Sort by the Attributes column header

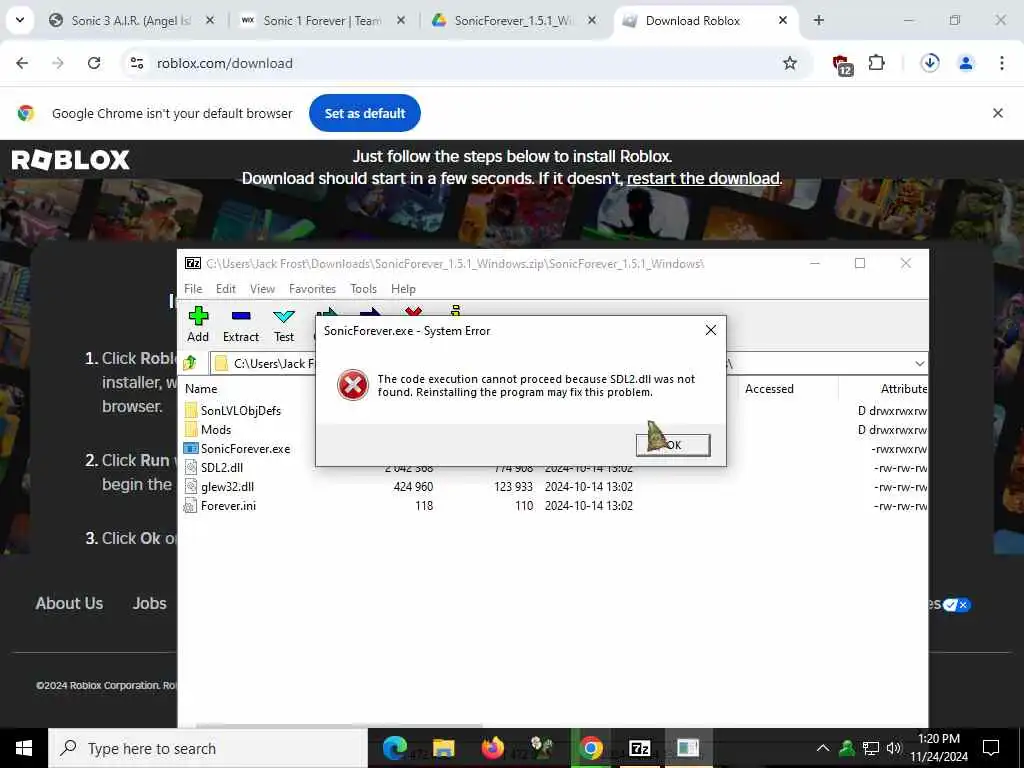click(x=903, y=389)
